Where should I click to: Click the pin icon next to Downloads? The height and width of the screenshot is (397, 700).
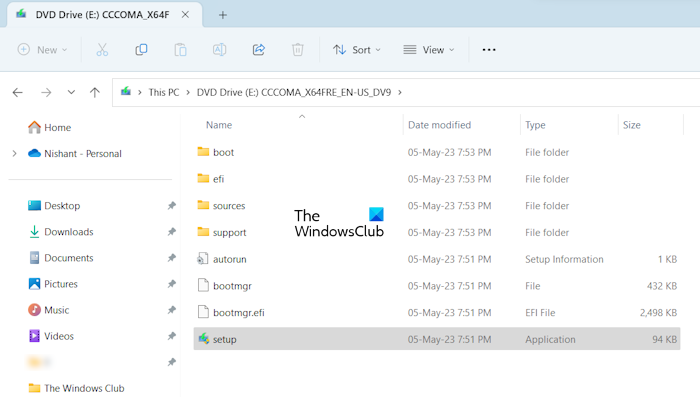171,232
